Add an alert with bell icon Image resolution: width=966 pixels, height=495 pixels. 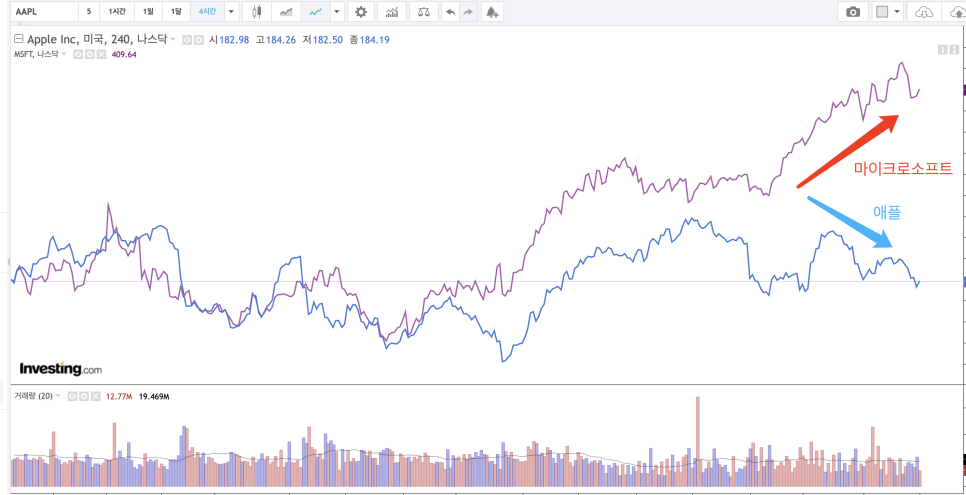tap(492, 12)
